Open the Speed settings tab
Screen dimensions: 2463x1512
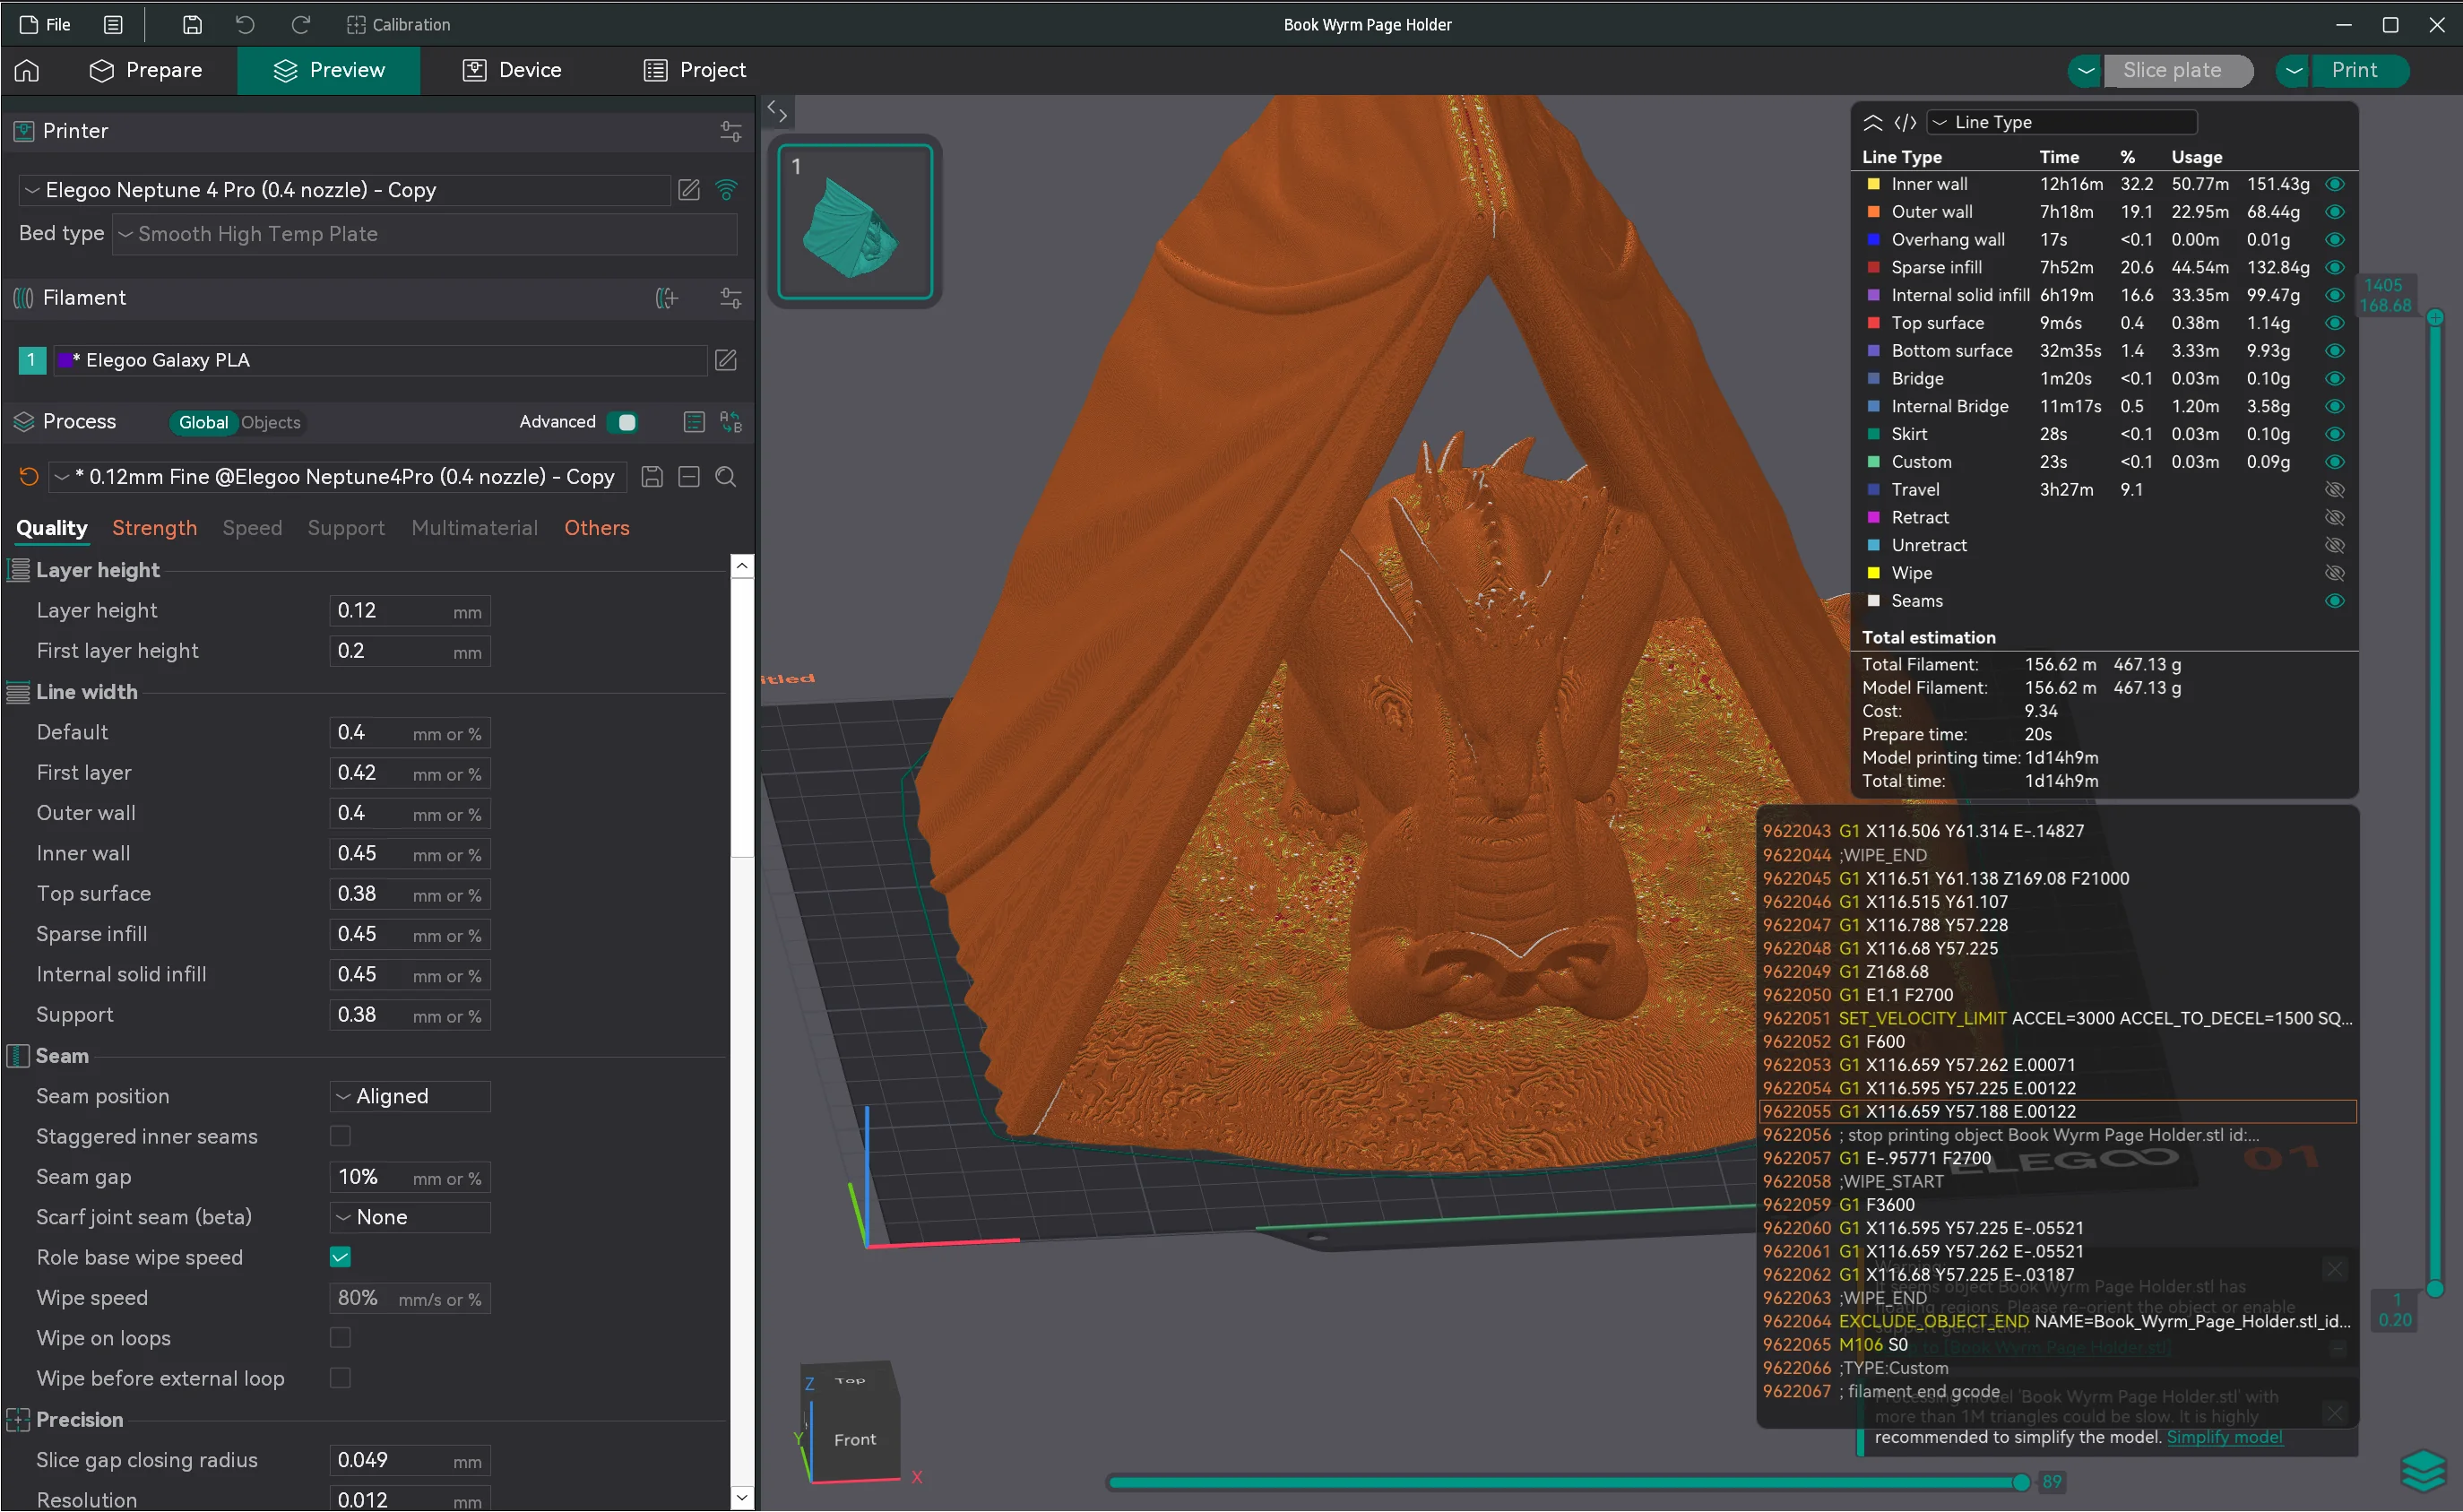252,528
